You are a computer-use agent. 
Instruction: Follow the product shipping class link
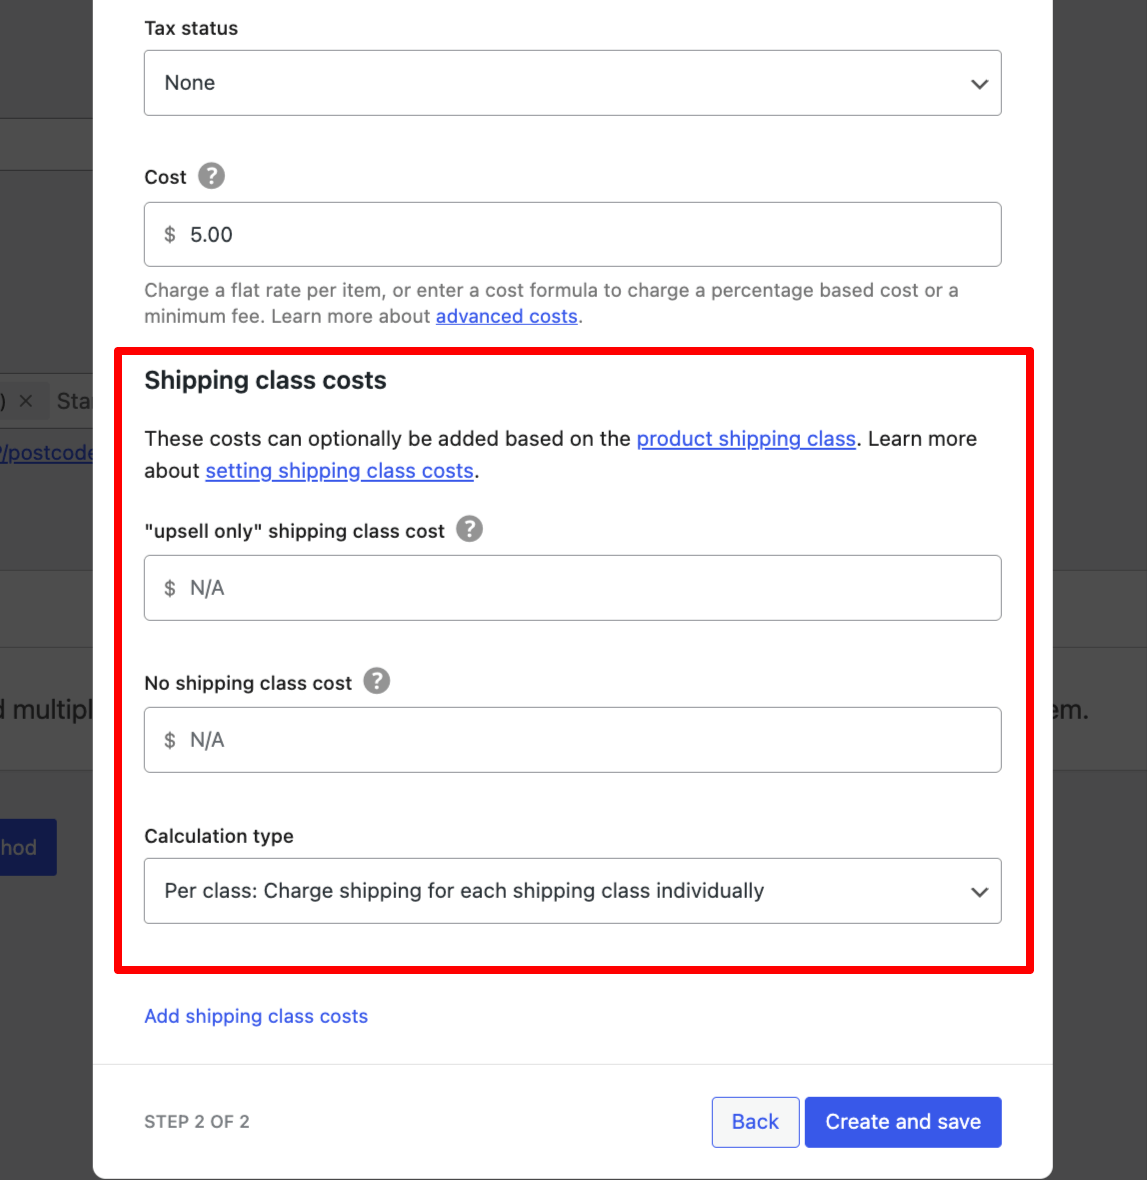(x=746, y=439)
